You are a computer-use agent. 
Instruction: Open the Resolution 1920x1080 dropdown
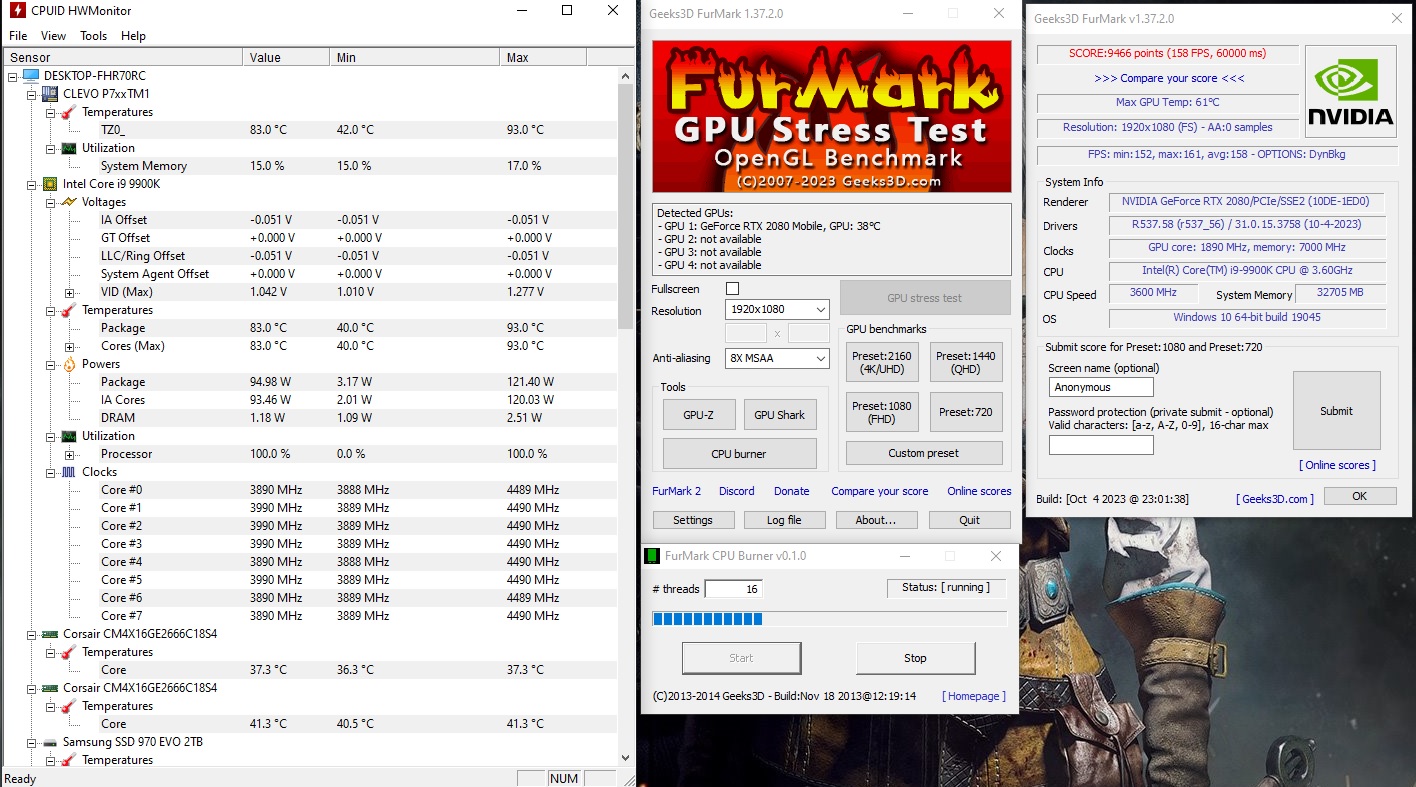777,310
